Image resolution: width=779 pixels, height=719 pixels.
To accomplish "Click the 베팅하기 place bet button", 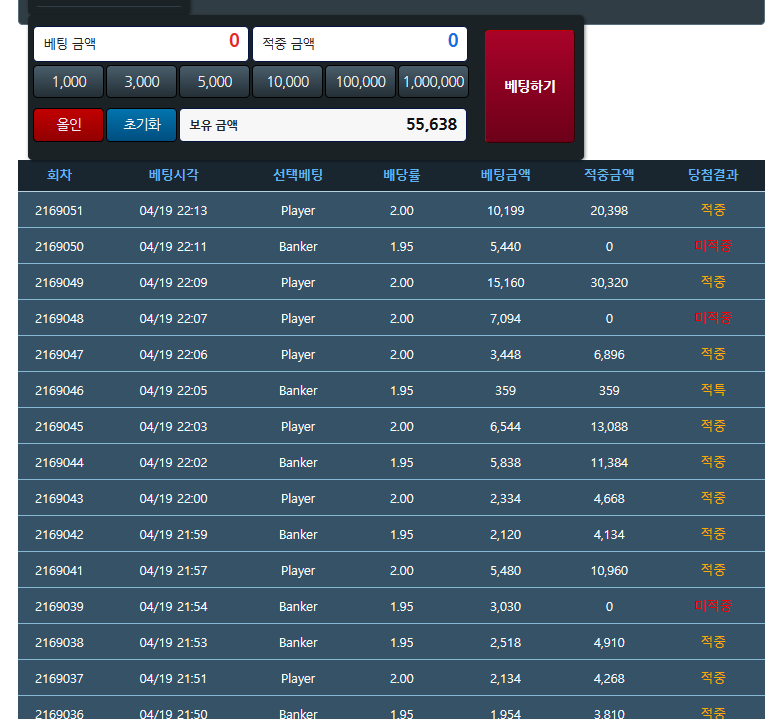I will 529,87.
